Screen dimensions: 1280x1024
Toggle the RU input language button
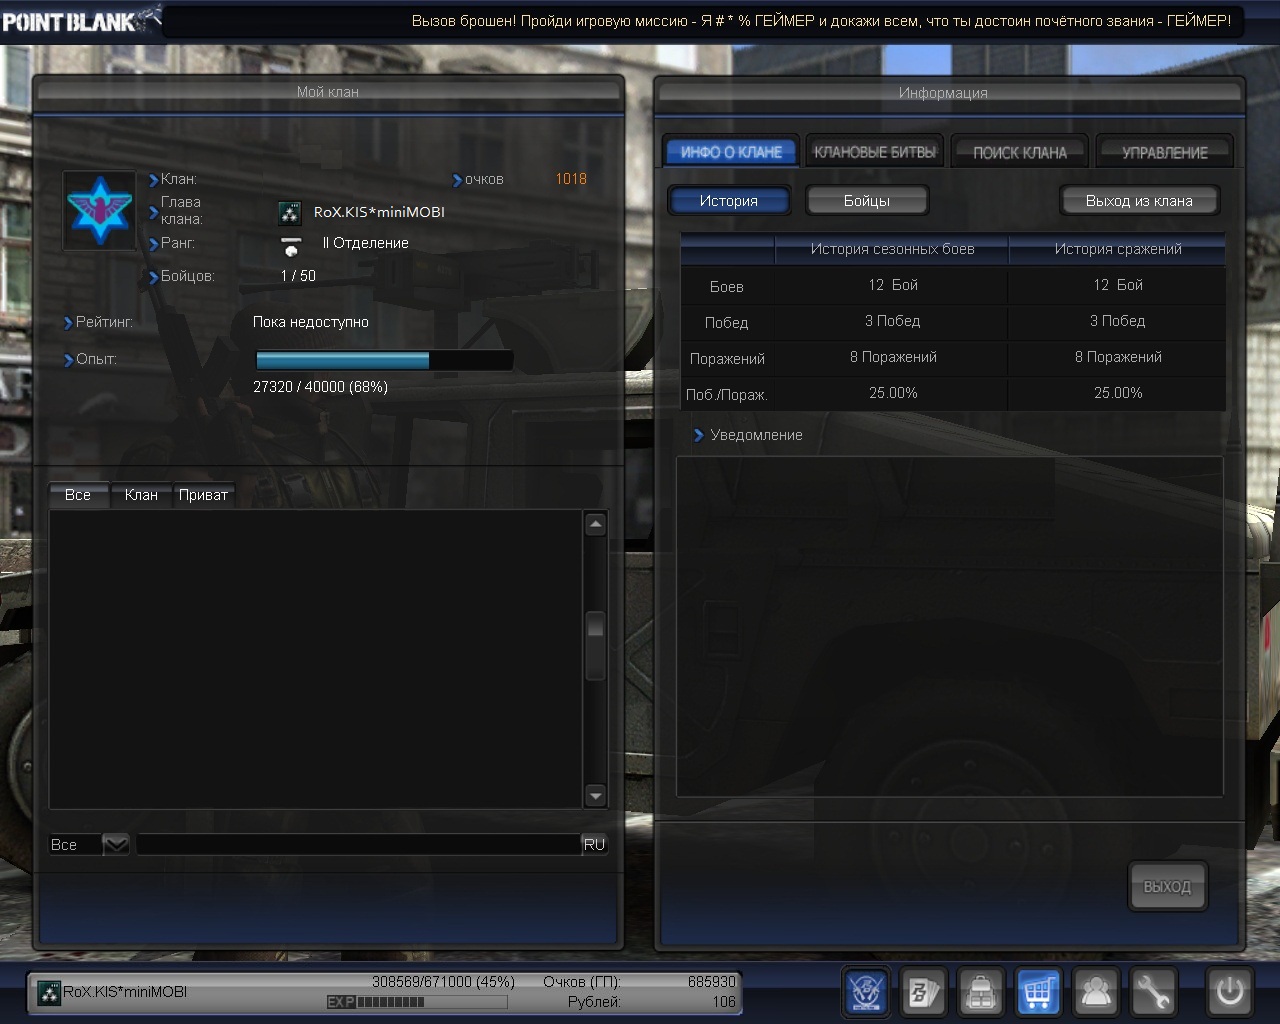(x=594, y=844)
